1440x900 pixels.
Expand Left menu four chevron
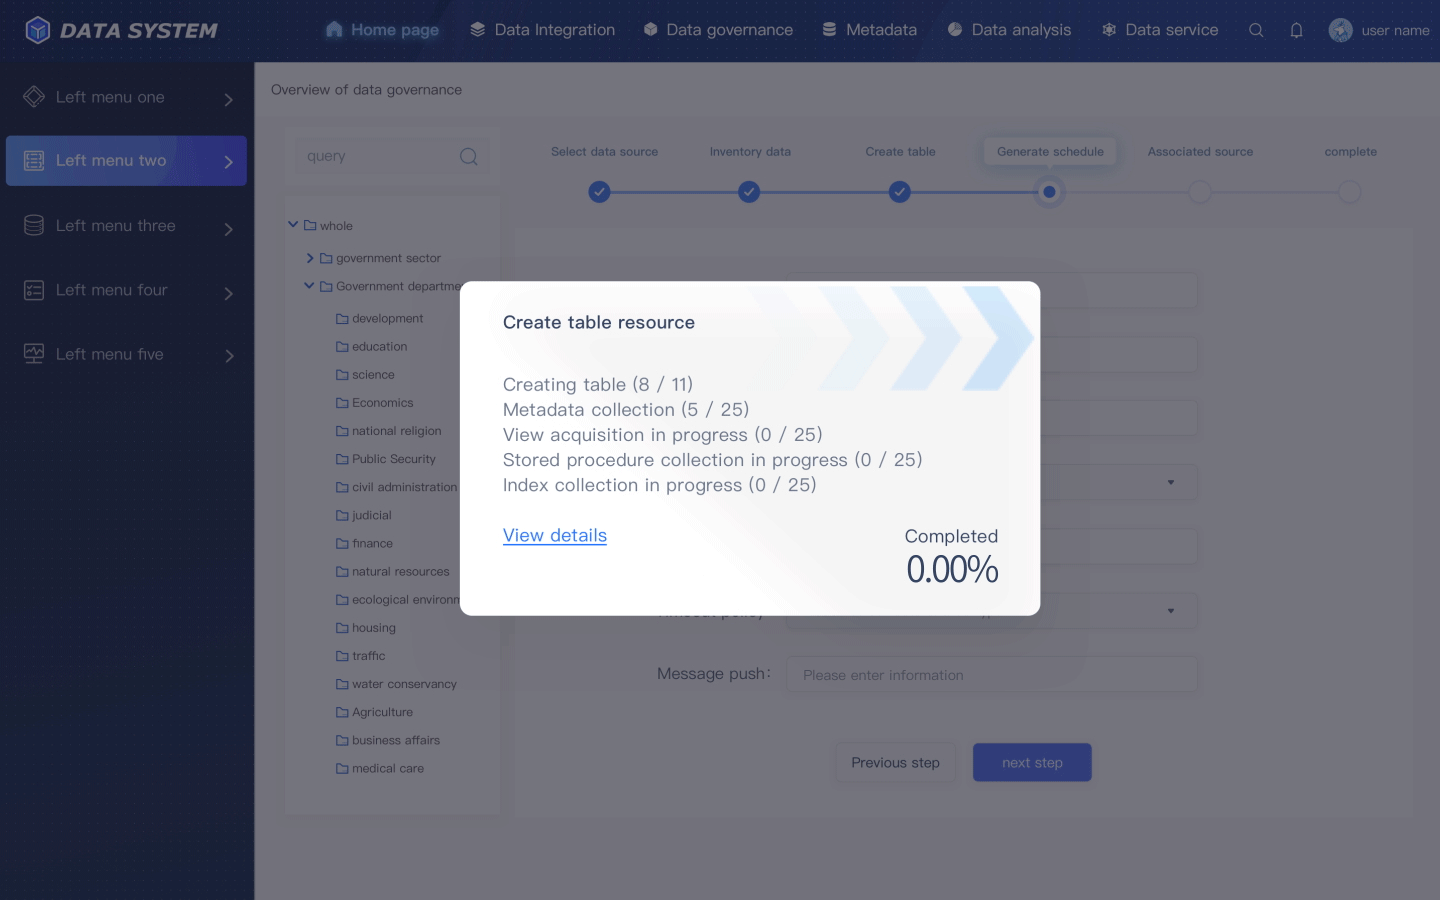pos(228,293)
